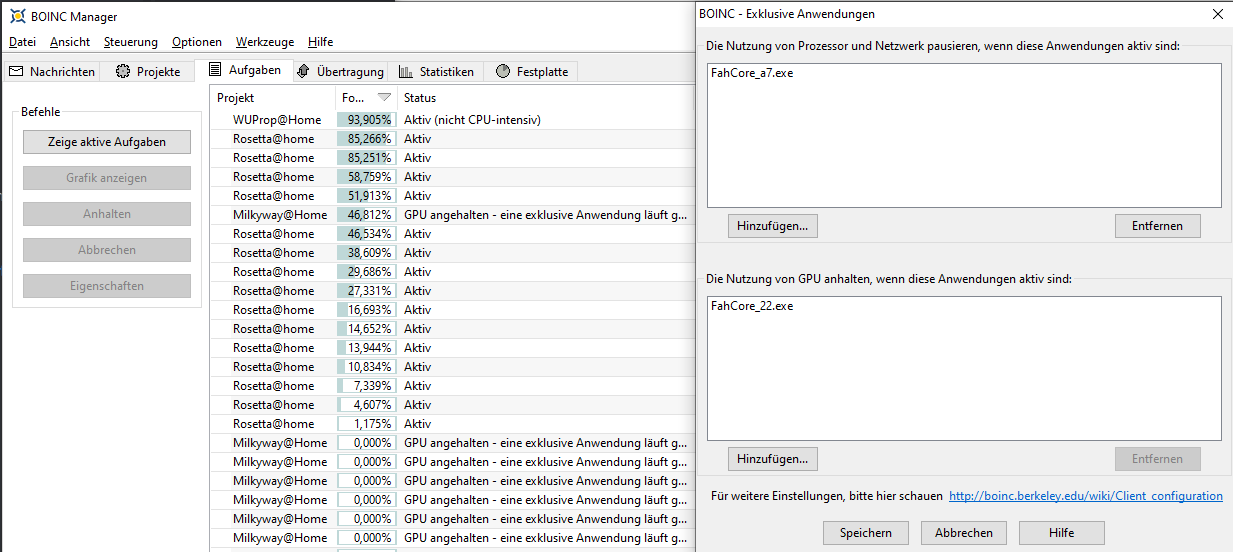
Task: Select FahCore_22.exe in the GPU list
Action: 751,306
